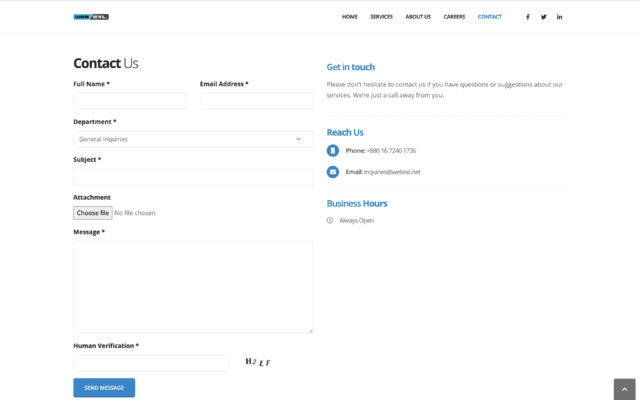Open the Services menu item
Screen dimensions: 640x400
tap(381, 17)
